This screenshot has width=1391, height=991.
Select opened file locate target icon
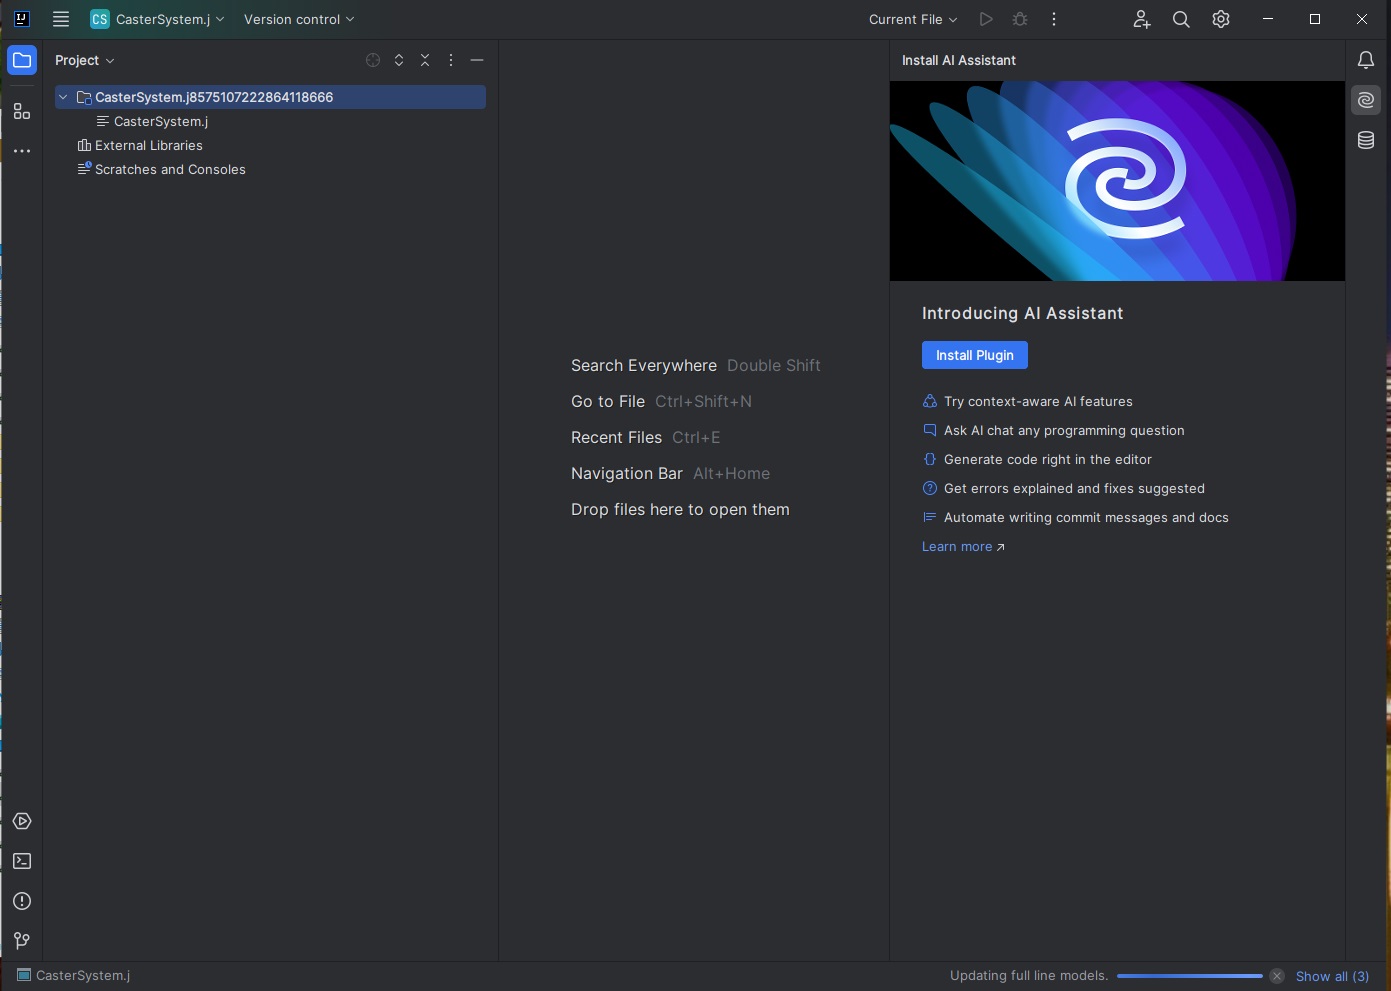click(x=373, y=60)
